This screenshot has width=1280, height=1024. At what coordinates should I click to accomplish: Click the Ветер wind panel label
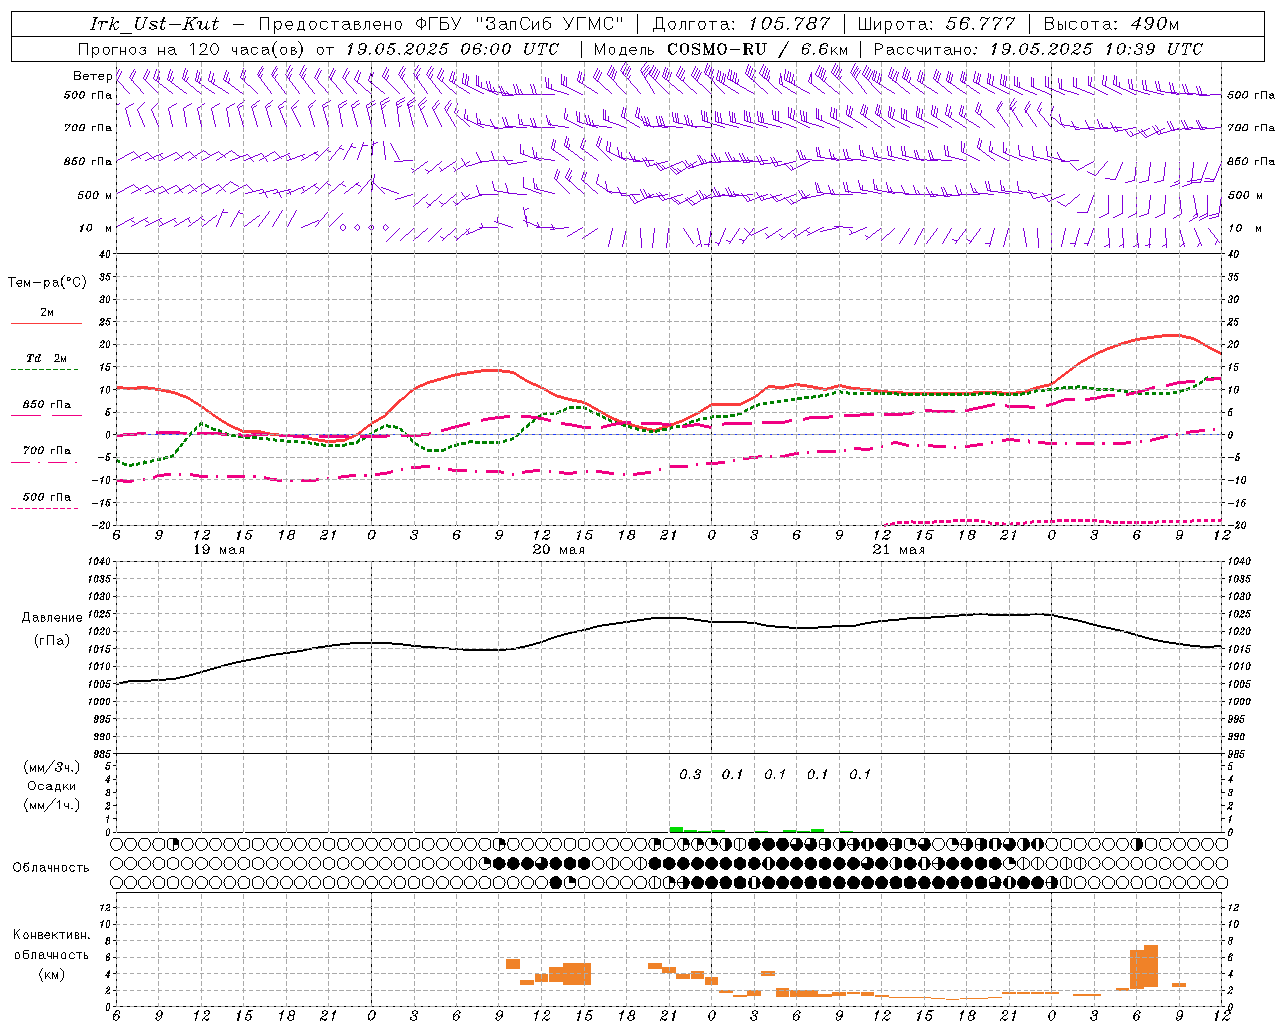point(92,76)
